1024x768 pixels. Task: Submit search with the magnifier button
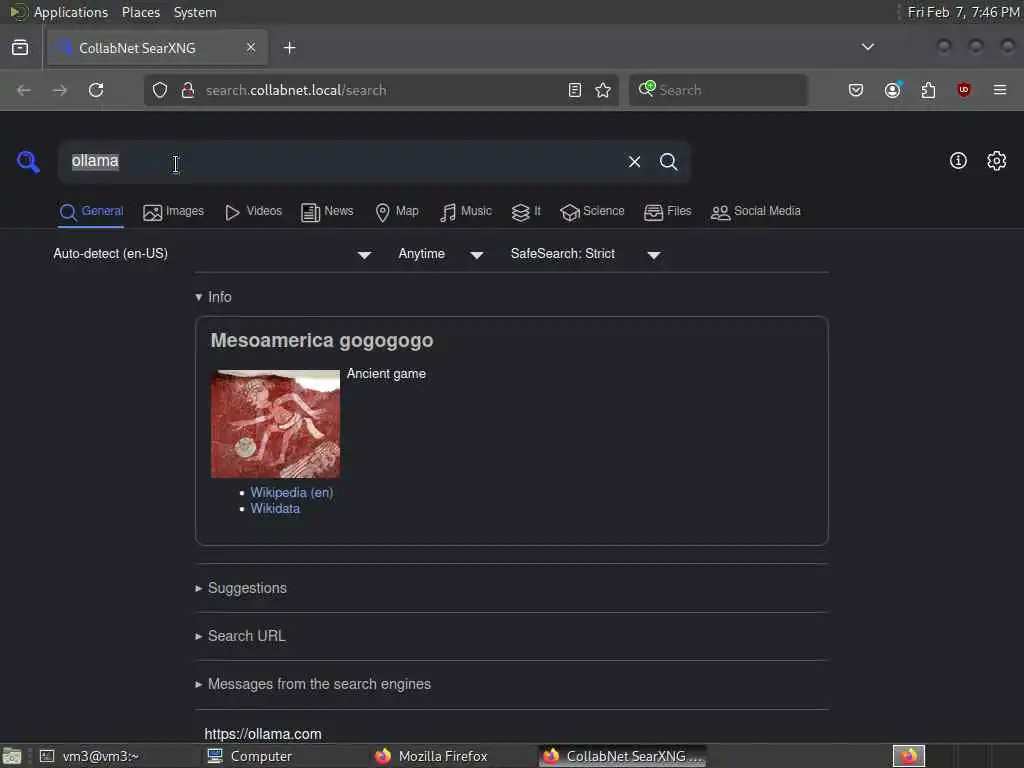coord(668,161)
